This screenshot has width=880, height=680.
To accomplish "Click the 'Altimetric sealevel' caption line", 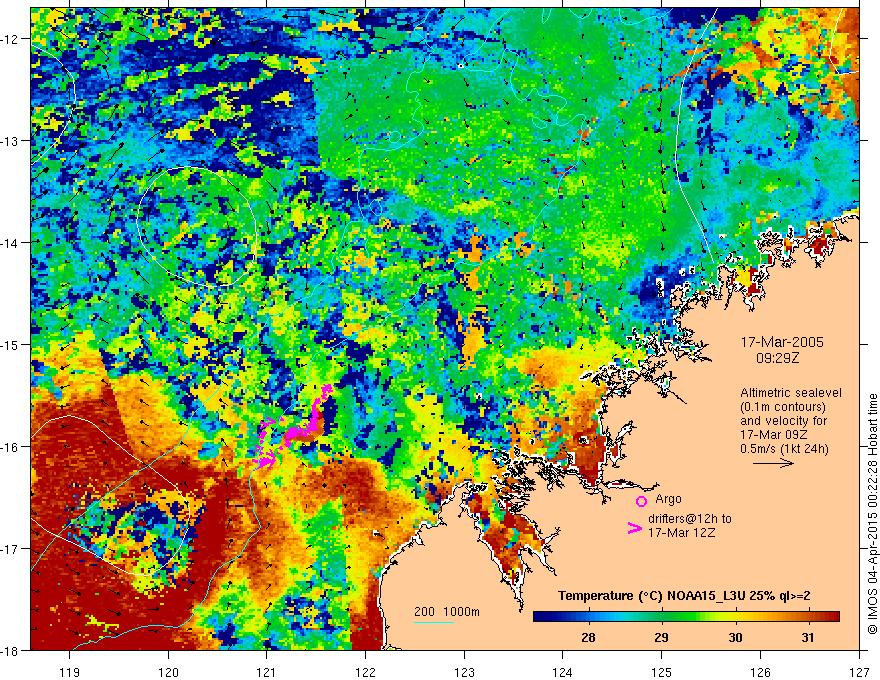I will coord(791,393).
